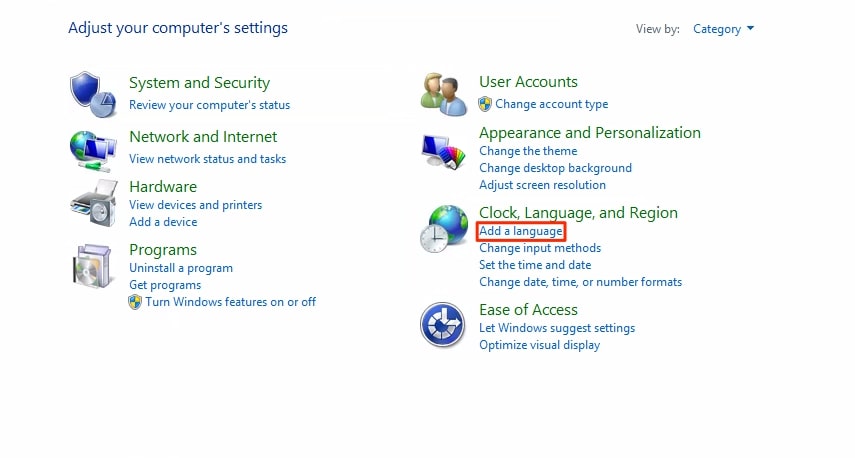Click the User Accounts people icon
The width and height of the screenshot is (855, 458).
pos(444,93)
